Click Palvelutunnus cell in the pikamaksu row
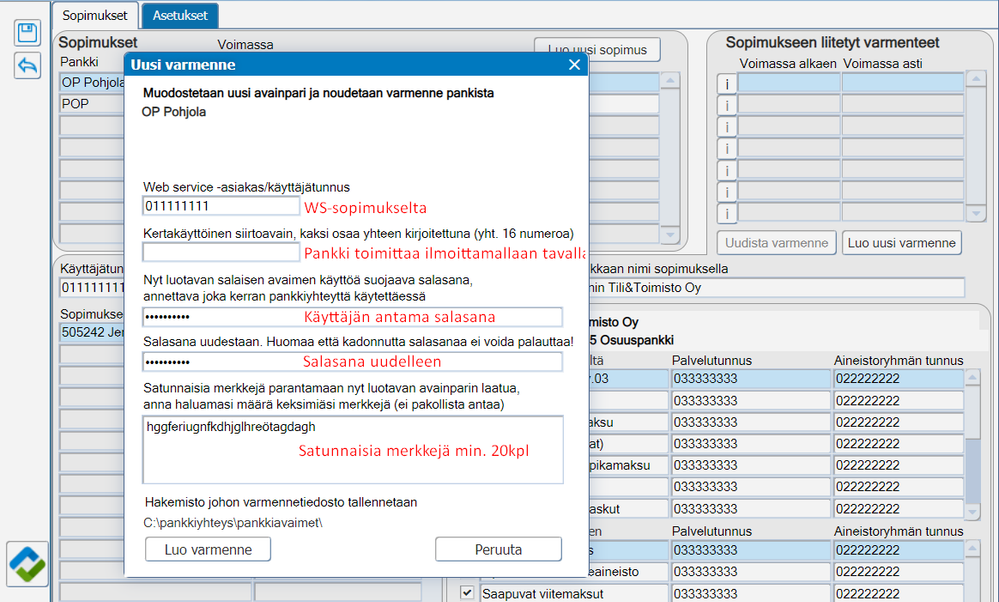This screenshot has width=999, height=602. 751,465
